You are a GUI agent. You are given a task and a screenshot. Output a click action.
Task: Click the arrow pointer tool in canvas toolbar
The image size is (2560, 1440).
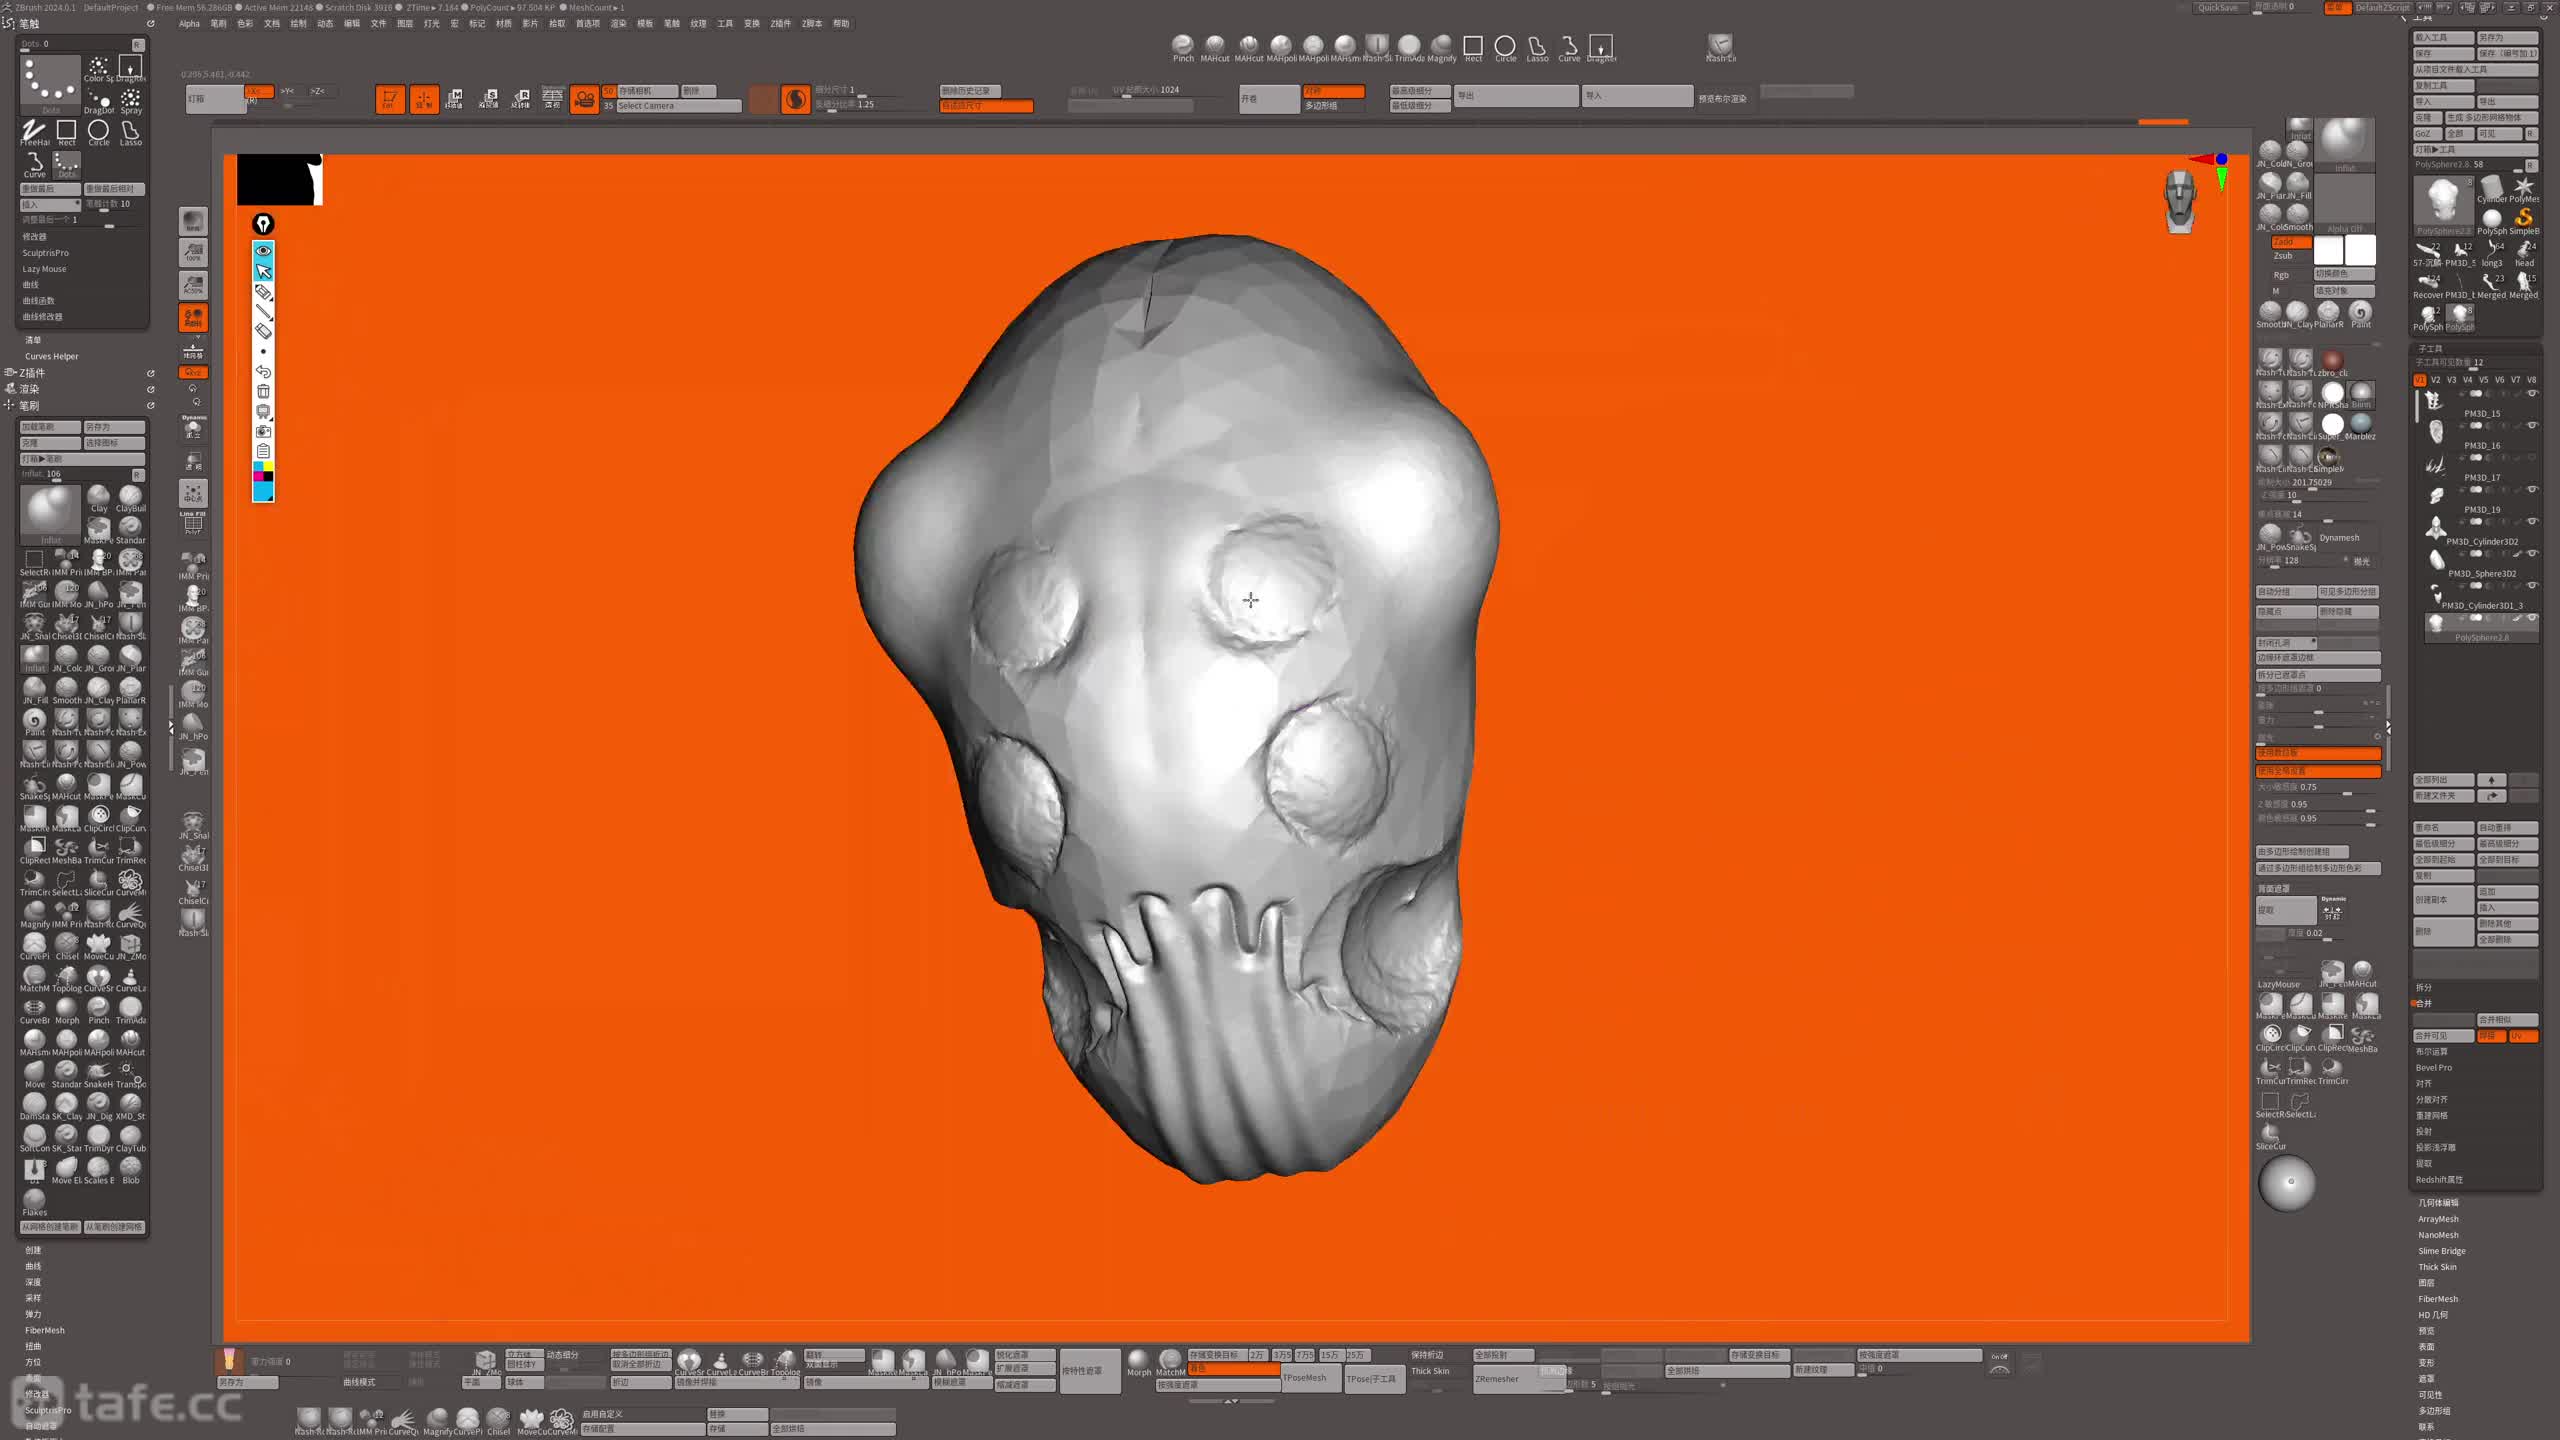click(x=263, y=271)
